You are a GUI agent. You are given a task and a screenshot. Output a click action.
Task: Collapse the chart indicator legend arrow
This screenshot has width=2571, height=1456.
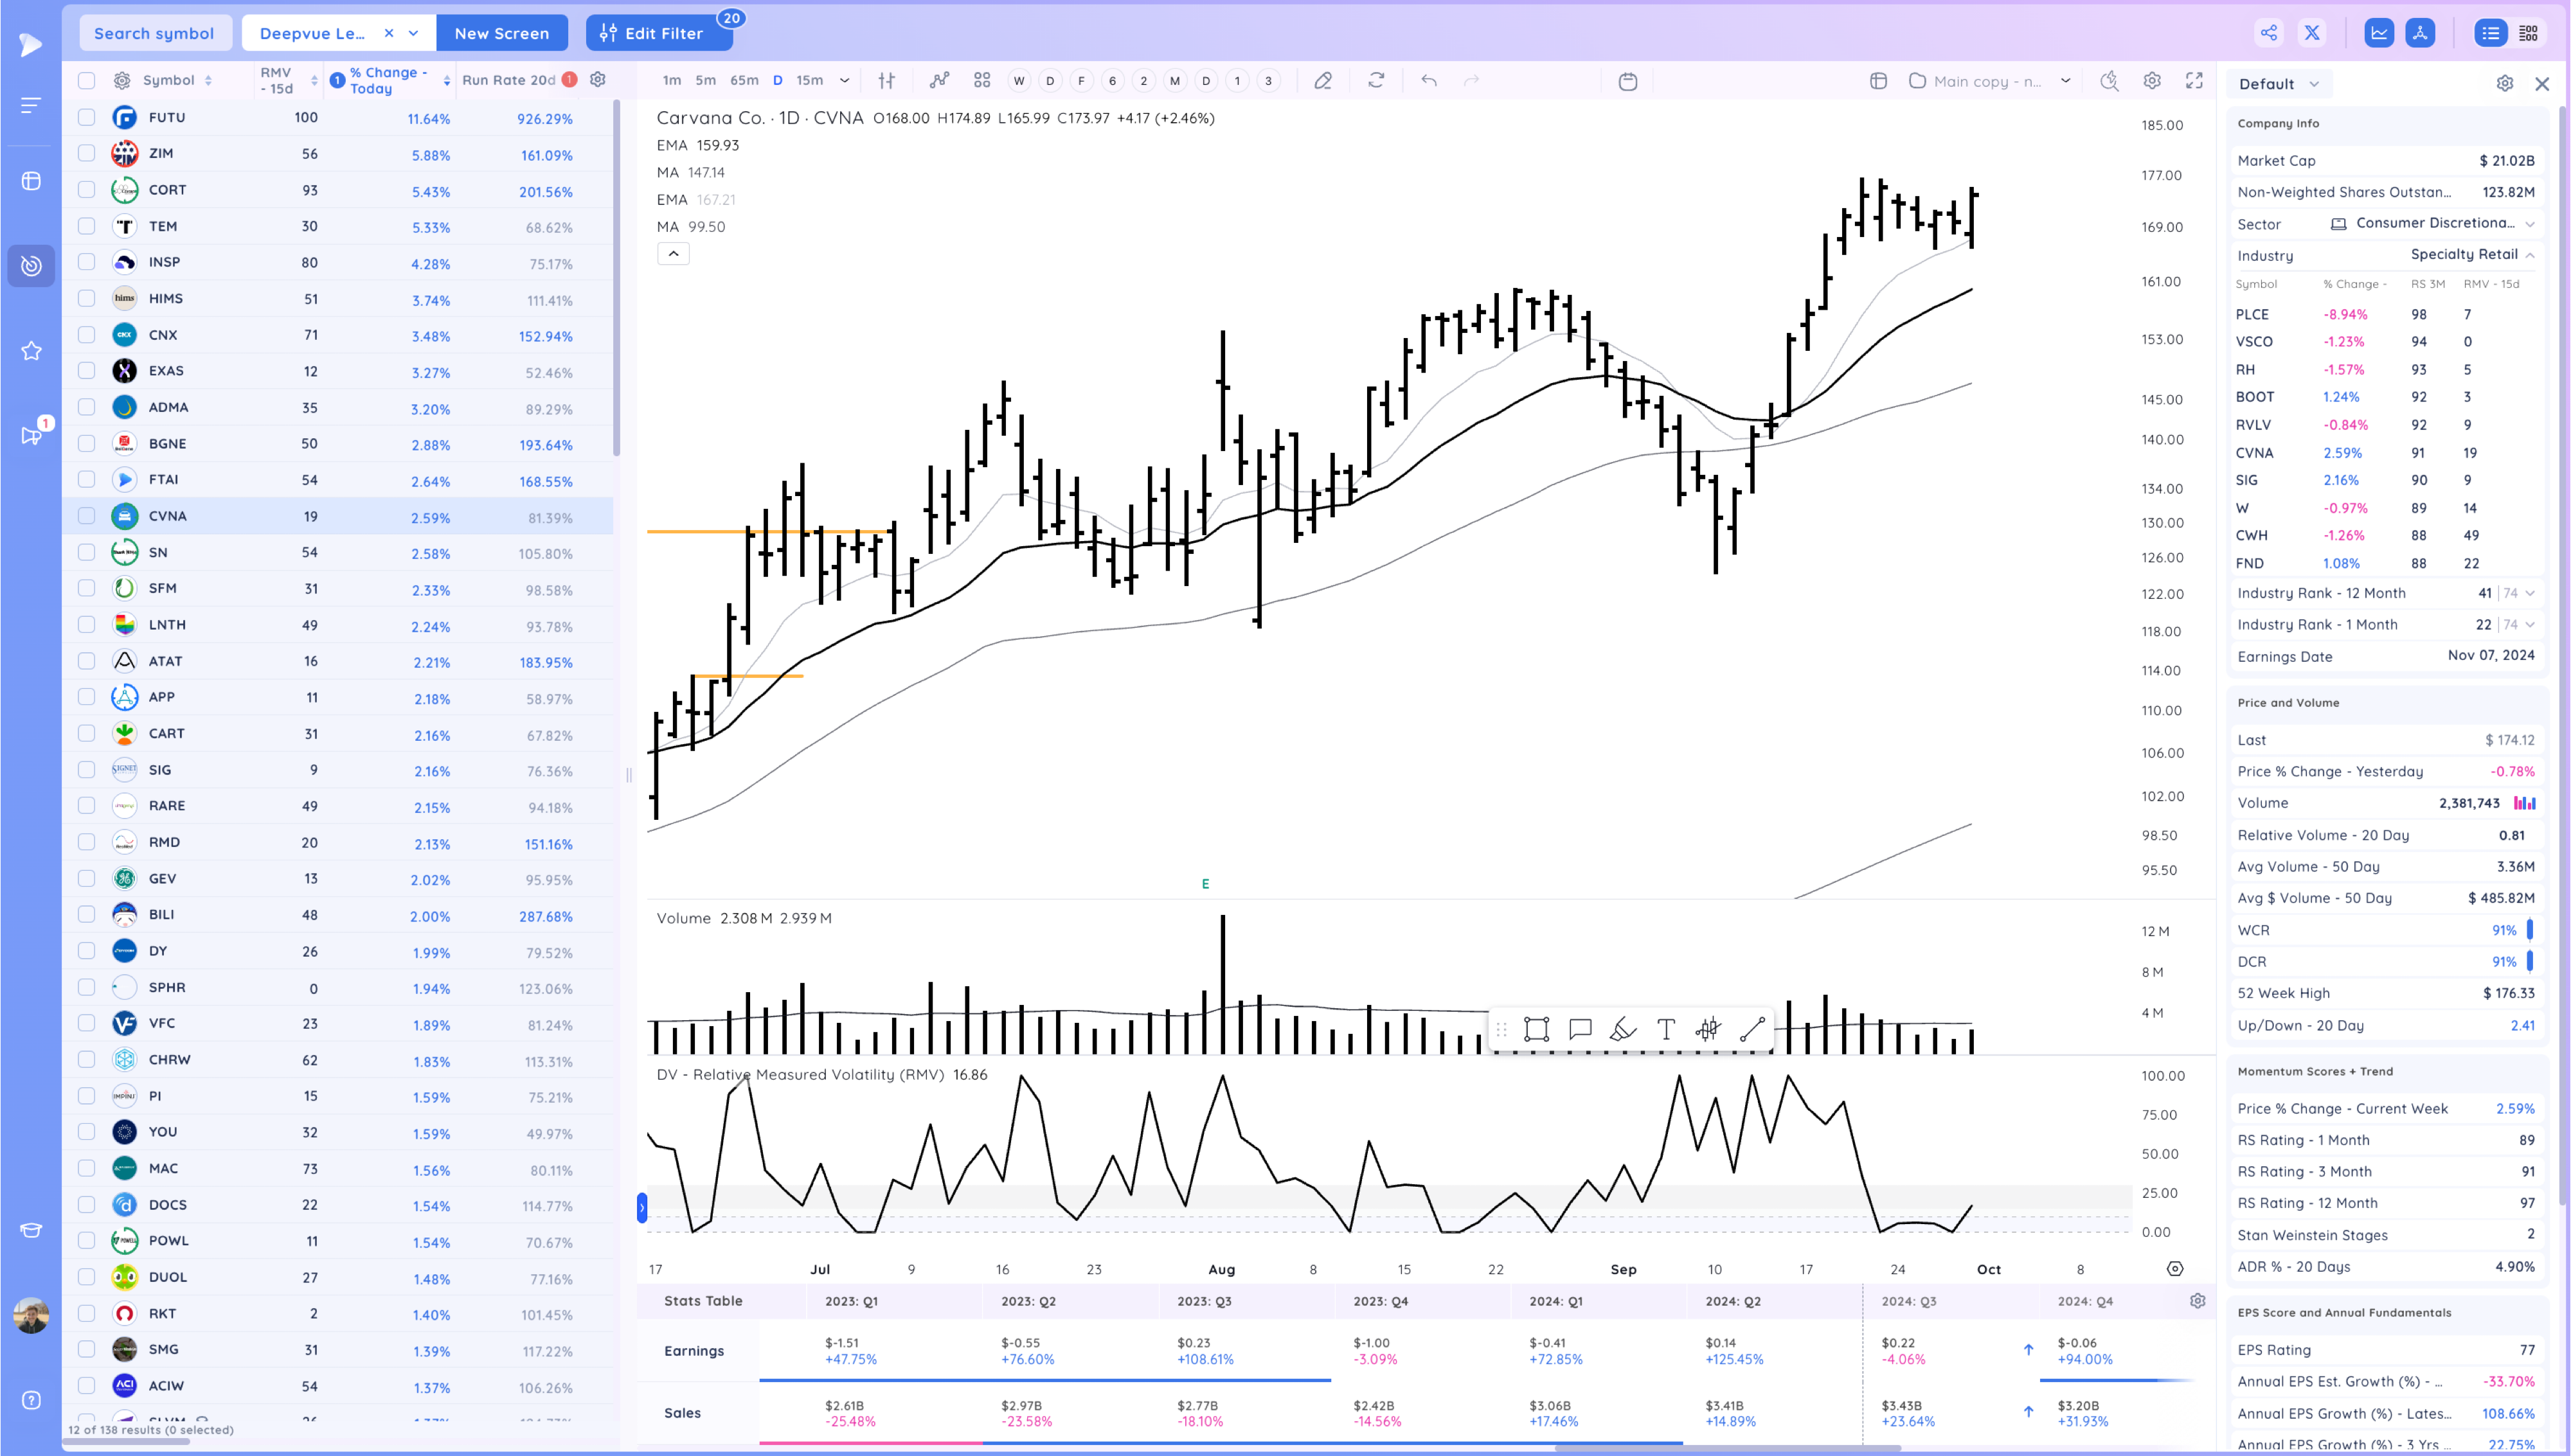(673, 254)
